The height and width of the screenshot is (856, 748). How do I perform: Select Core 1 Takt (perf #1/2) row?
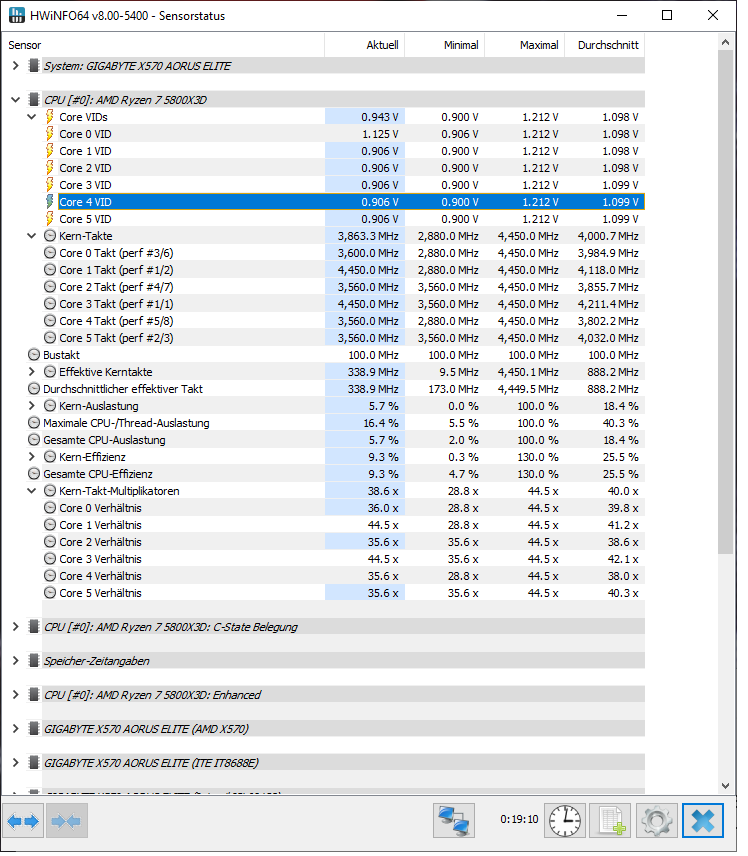[x=344, y=271]
